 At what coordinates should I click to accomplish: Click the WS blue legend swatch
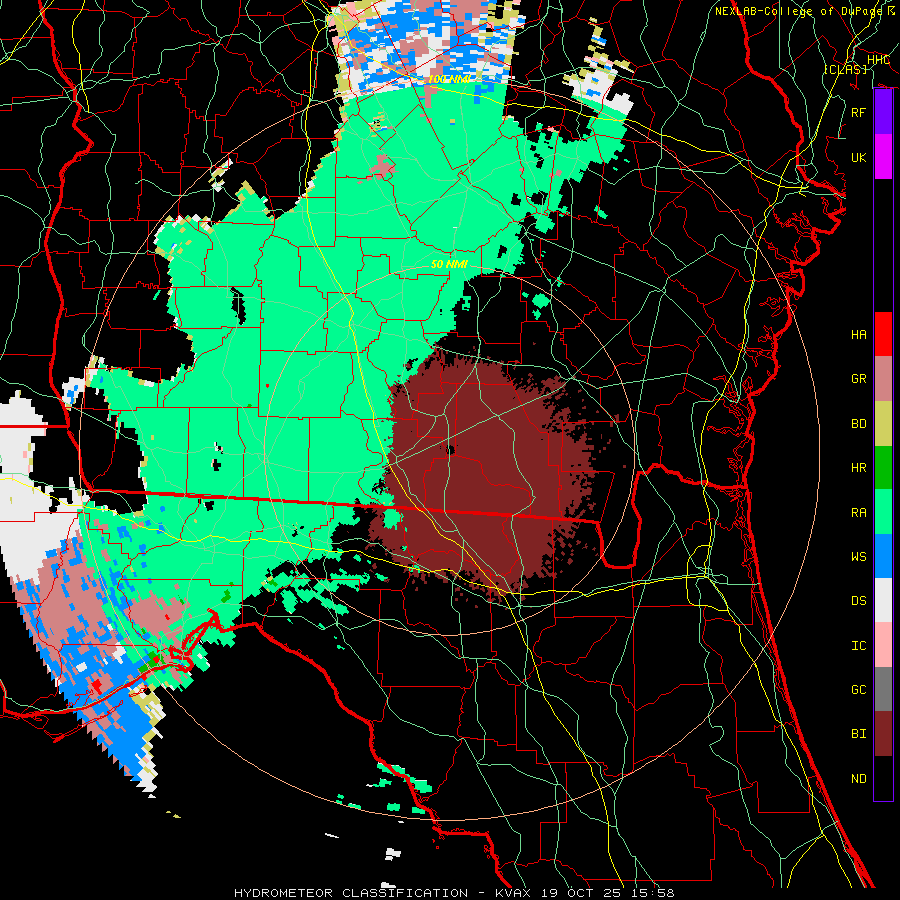(x=883, y=556)
